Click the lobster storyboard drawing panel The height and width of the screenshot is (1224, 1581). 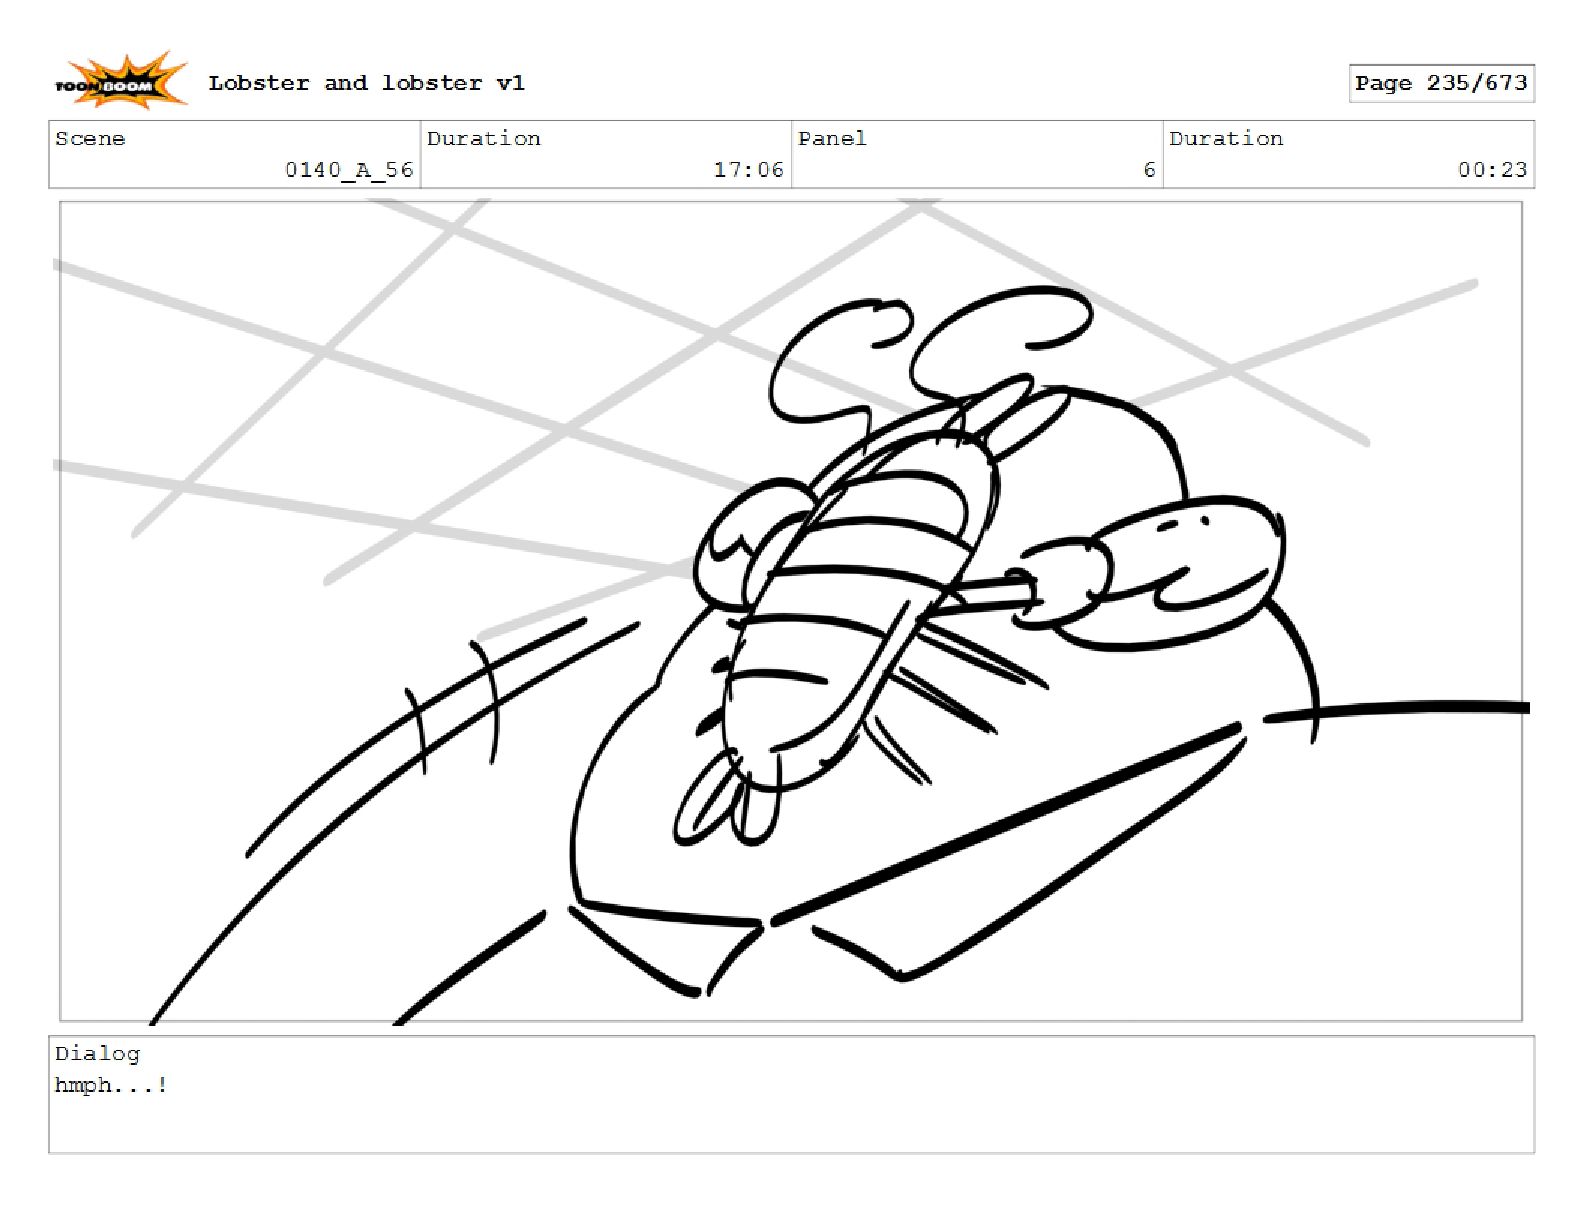[x=791, y=611]
